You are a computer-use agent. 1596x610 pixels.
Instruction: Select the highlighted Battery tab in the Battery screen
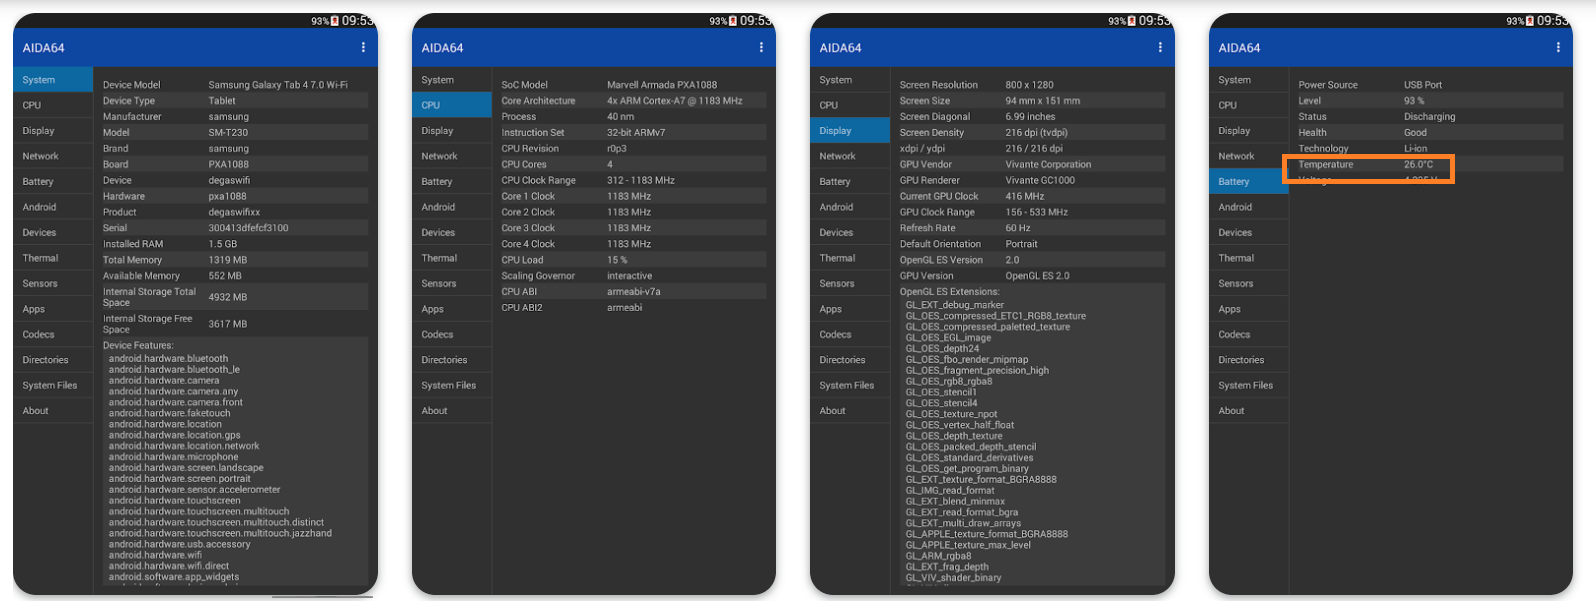(1249, 182)
